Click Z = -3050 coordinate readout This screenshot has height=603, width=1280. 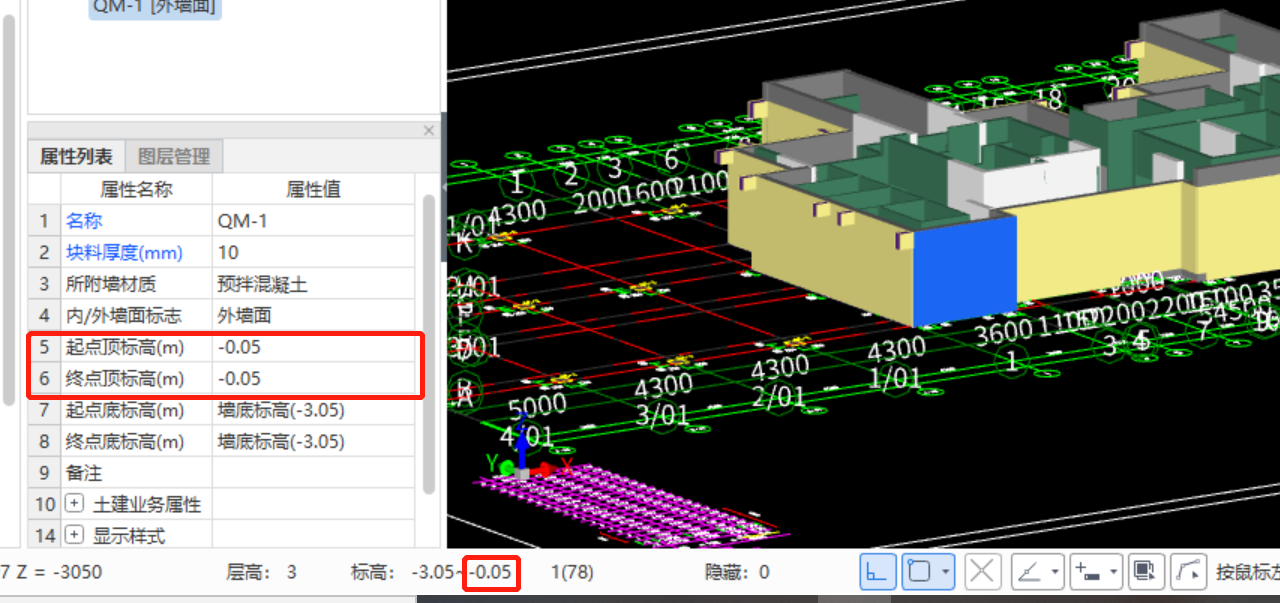point(58,573)
